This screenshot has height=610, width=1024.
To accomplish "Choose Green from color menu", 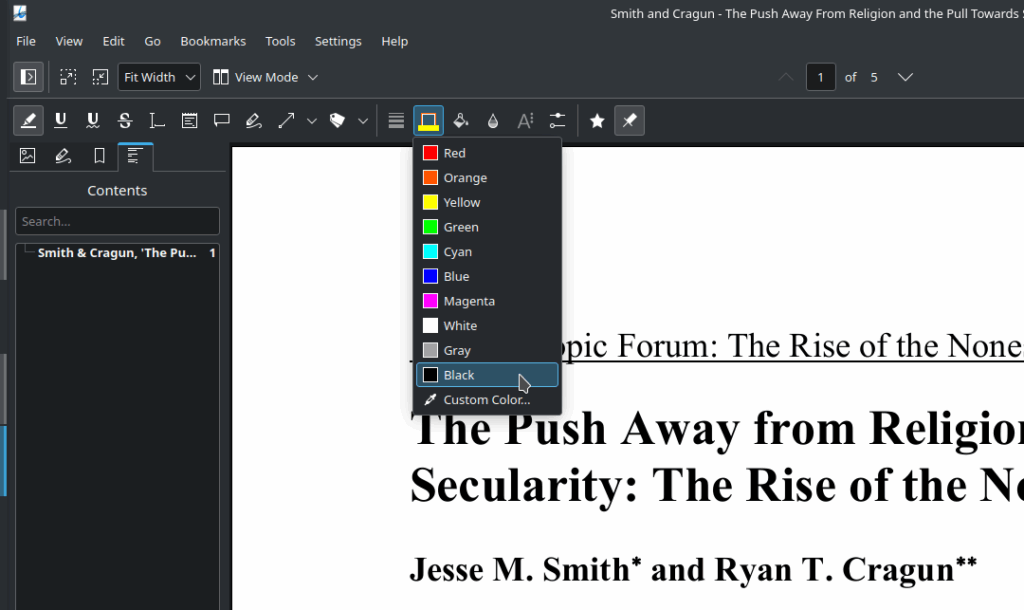I will (x=487, y=227).
